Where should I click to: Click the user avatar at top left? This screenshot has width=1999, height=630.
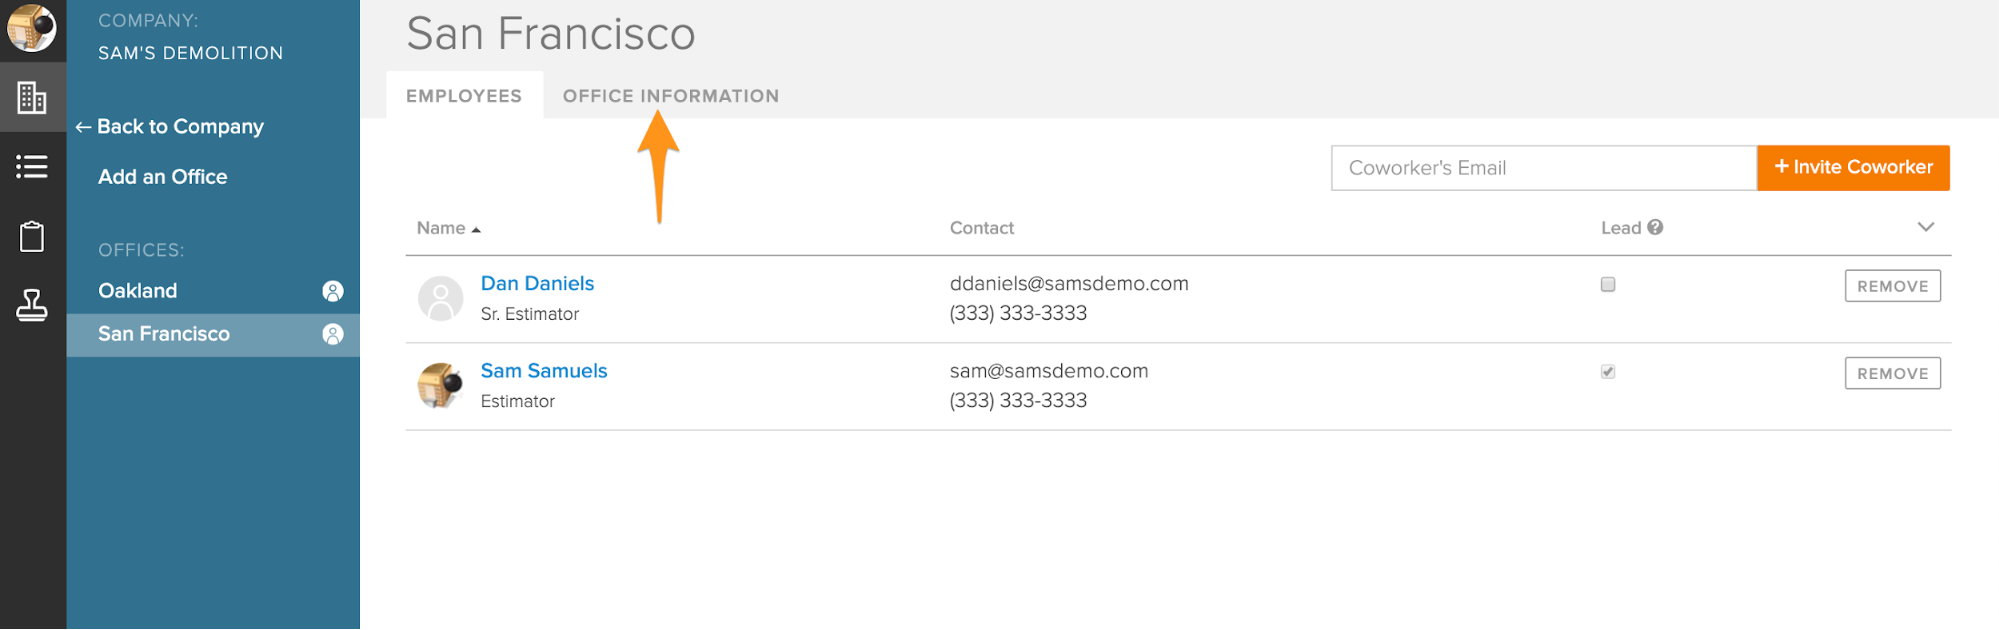[32, 28]
